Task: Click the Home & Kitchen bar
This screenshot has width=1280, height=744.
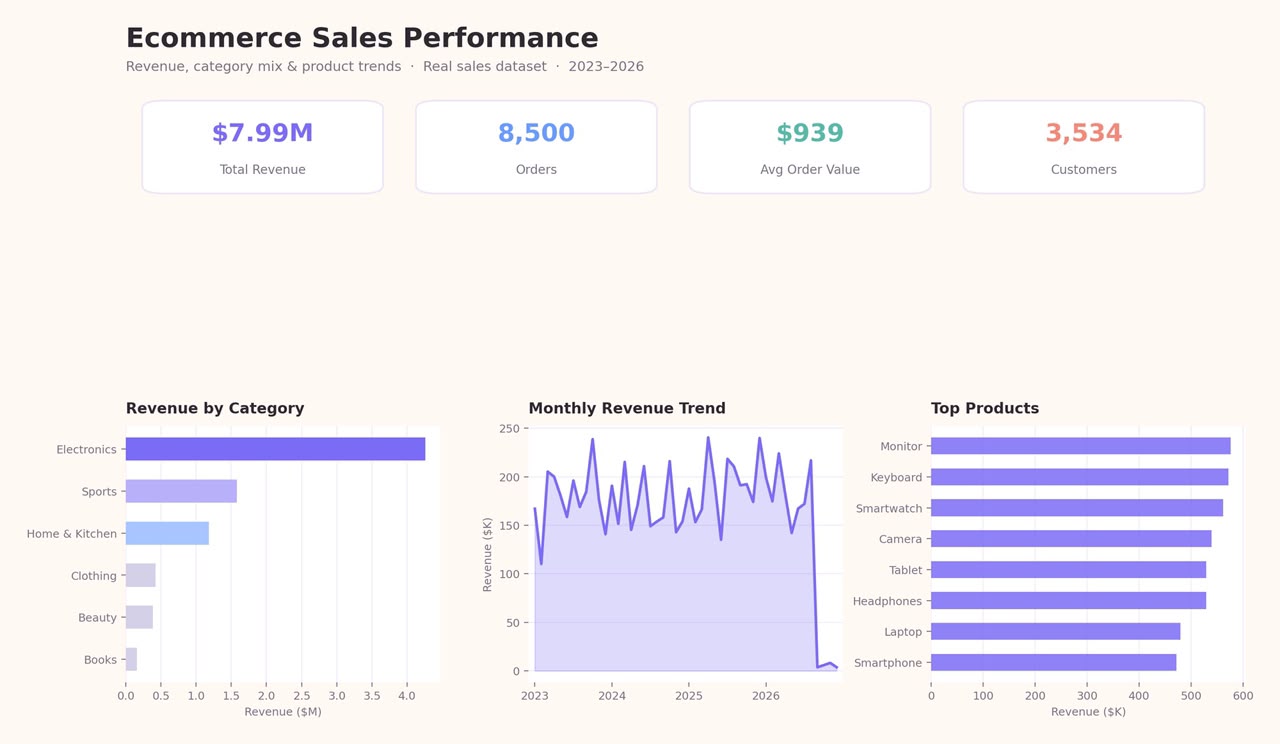Action: [167, 533]
